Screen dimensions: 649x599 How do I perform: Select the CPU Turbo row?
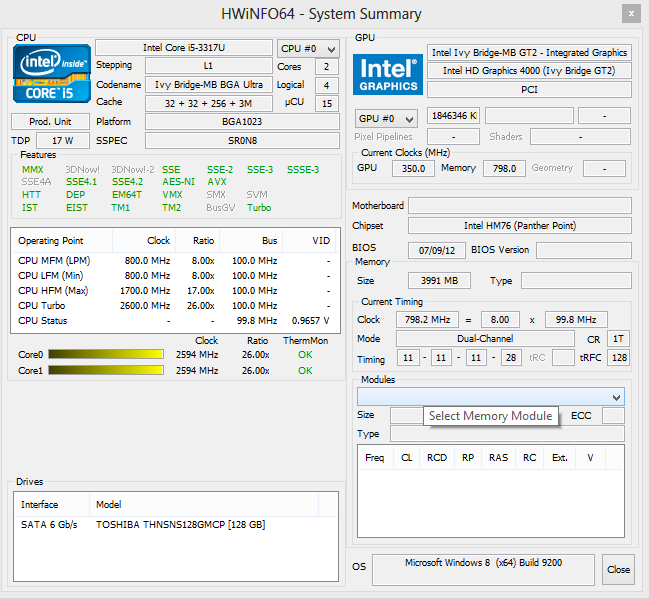pos(175,306)
